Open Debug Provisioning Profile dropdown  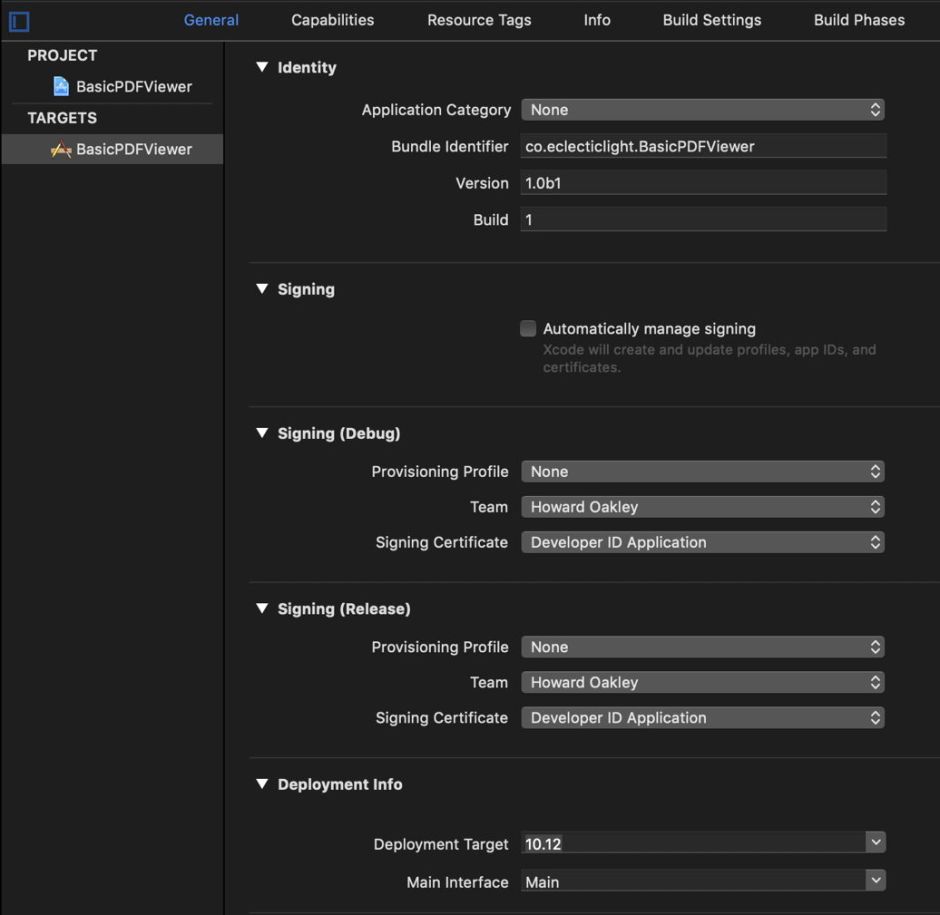click(702, 472)
